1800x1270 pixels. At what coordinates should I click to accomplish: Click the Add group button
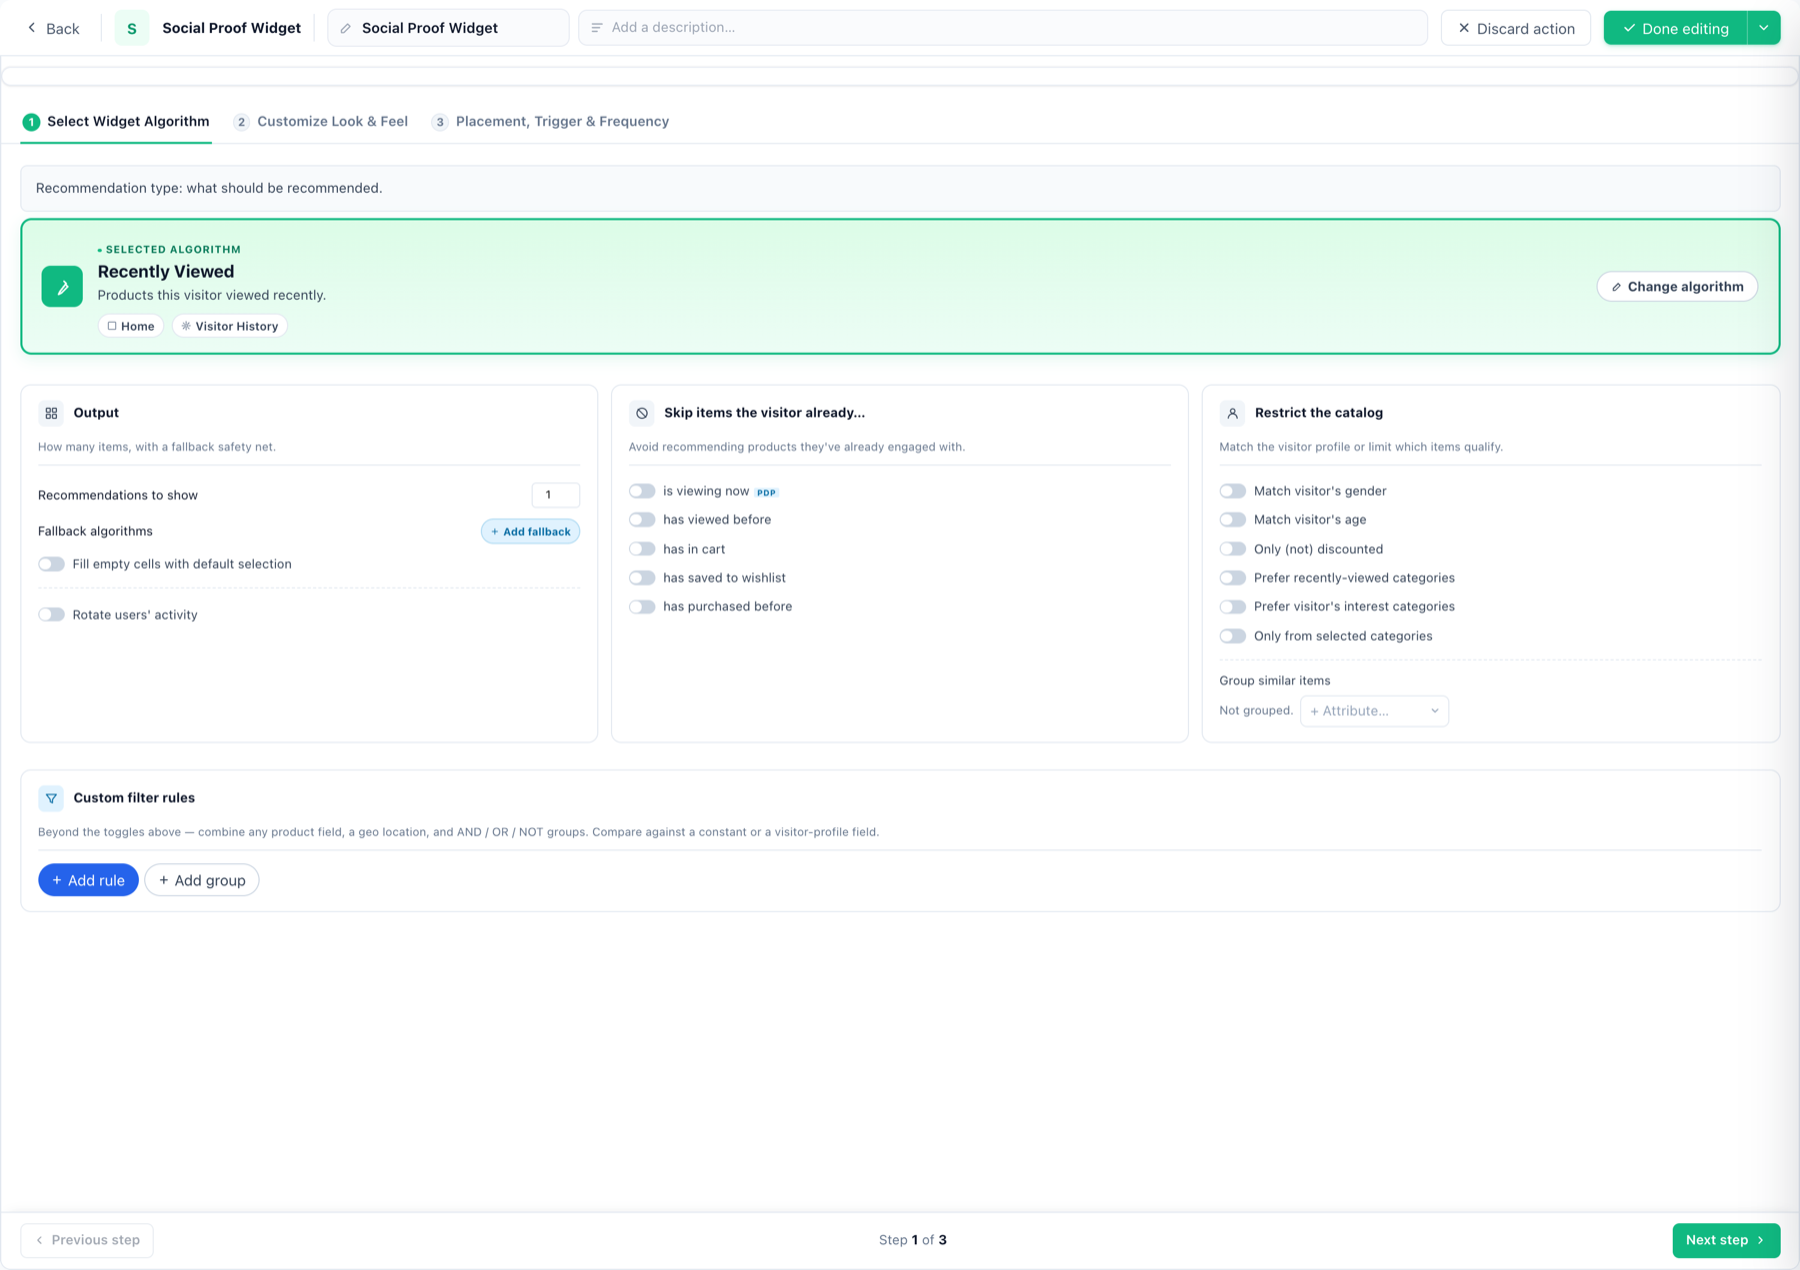pos(202,880)
